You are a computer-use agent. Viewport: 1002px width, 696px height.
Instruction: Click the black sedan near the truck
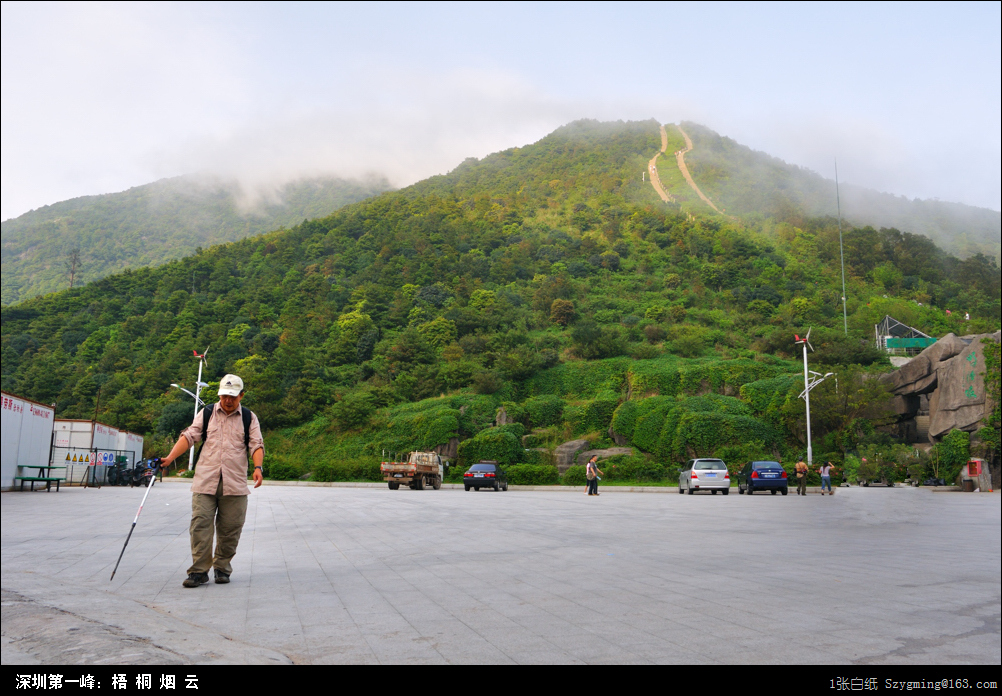(485, 476)
